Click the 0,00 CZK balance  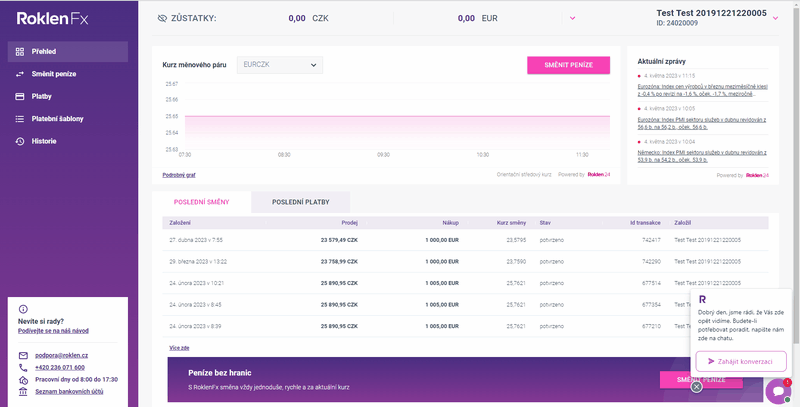click(309, 18)
